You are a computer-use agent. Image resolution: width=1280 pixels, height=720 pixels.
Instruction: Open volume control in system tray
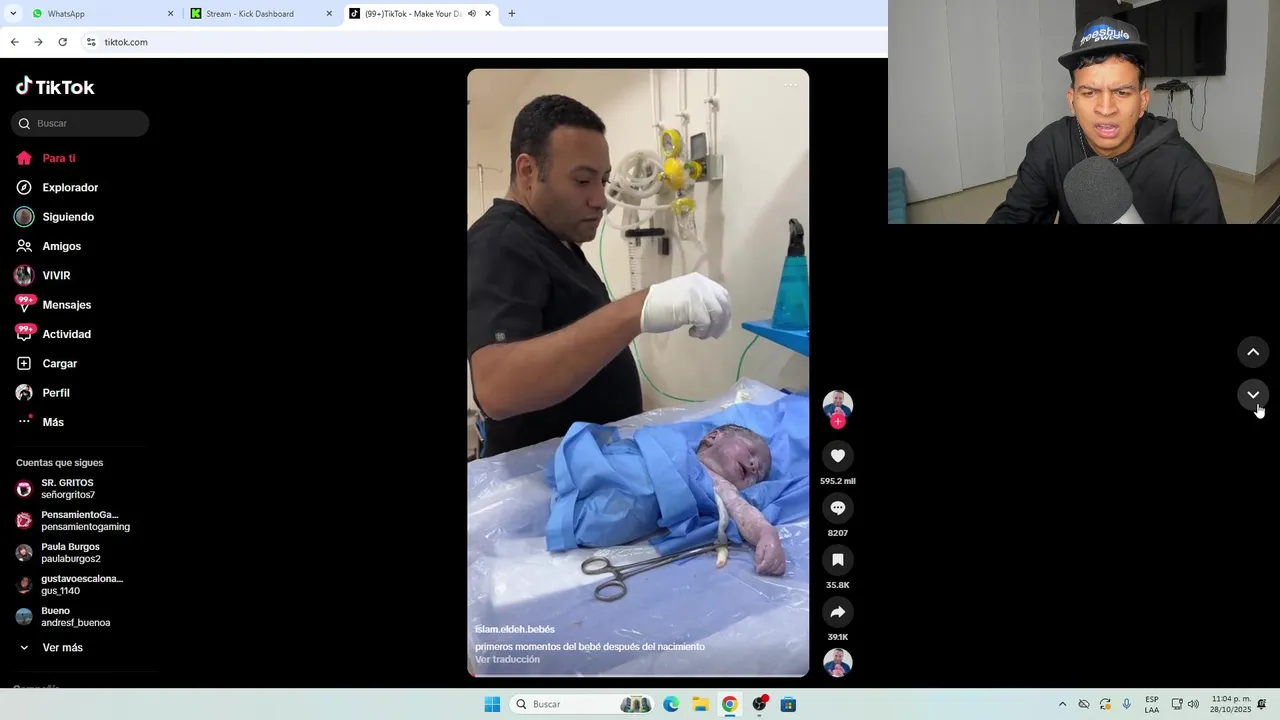click(x=1193, y=704)
